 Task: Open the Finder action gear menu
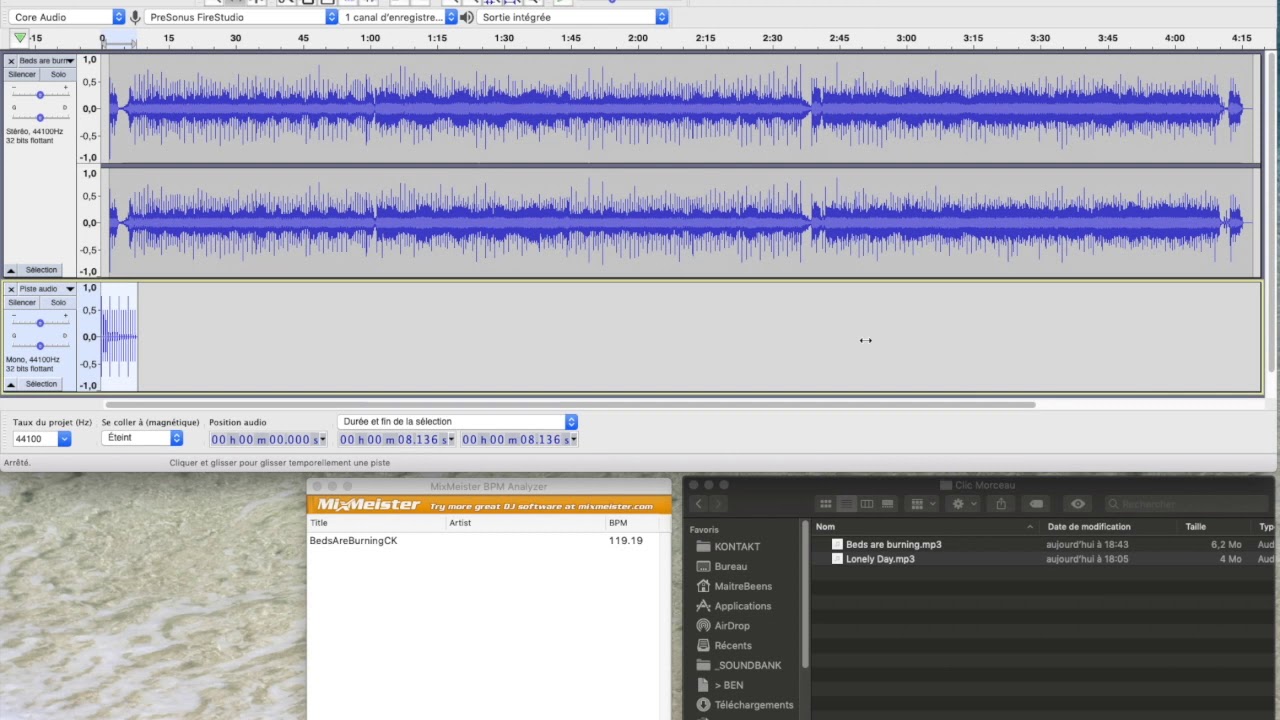[x=962, y=504]
